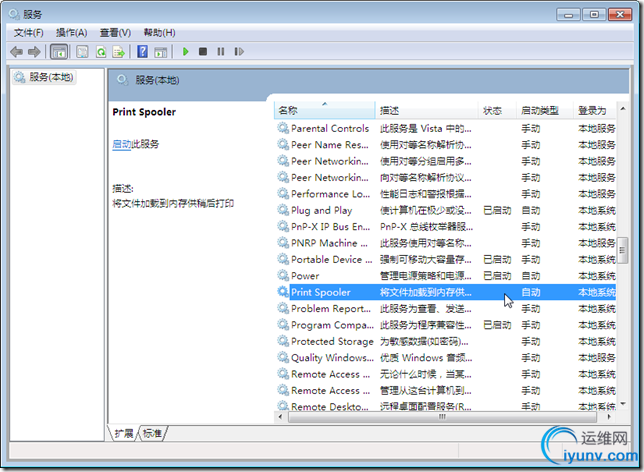Toggle the show/hide console tree icon
Image resolution: width=644 pixels, height=472 pixels.
(x=58, y=52)
